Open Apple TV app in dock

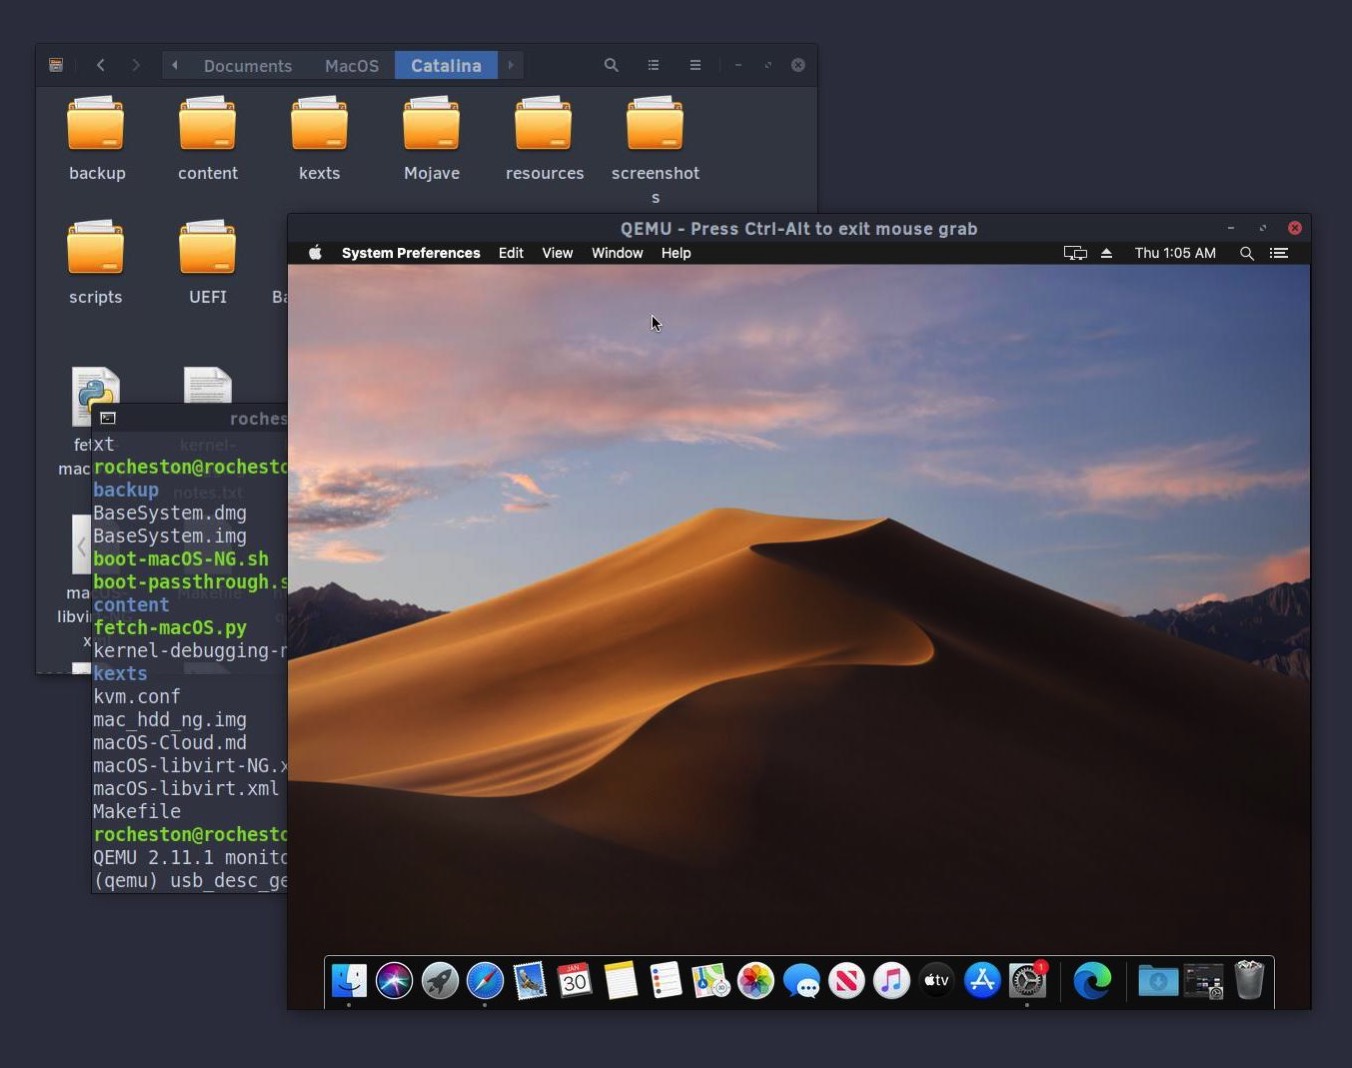(x=936, y=981)
